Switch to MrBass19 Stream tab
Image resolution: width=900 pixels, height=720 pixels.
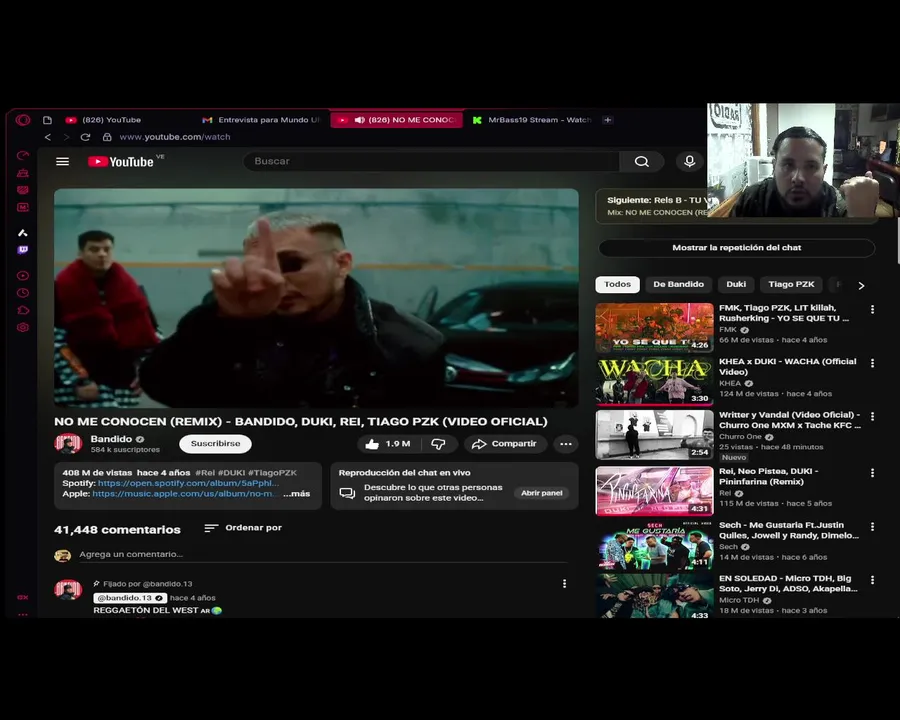pyautogui.click(x=532, y=120)
